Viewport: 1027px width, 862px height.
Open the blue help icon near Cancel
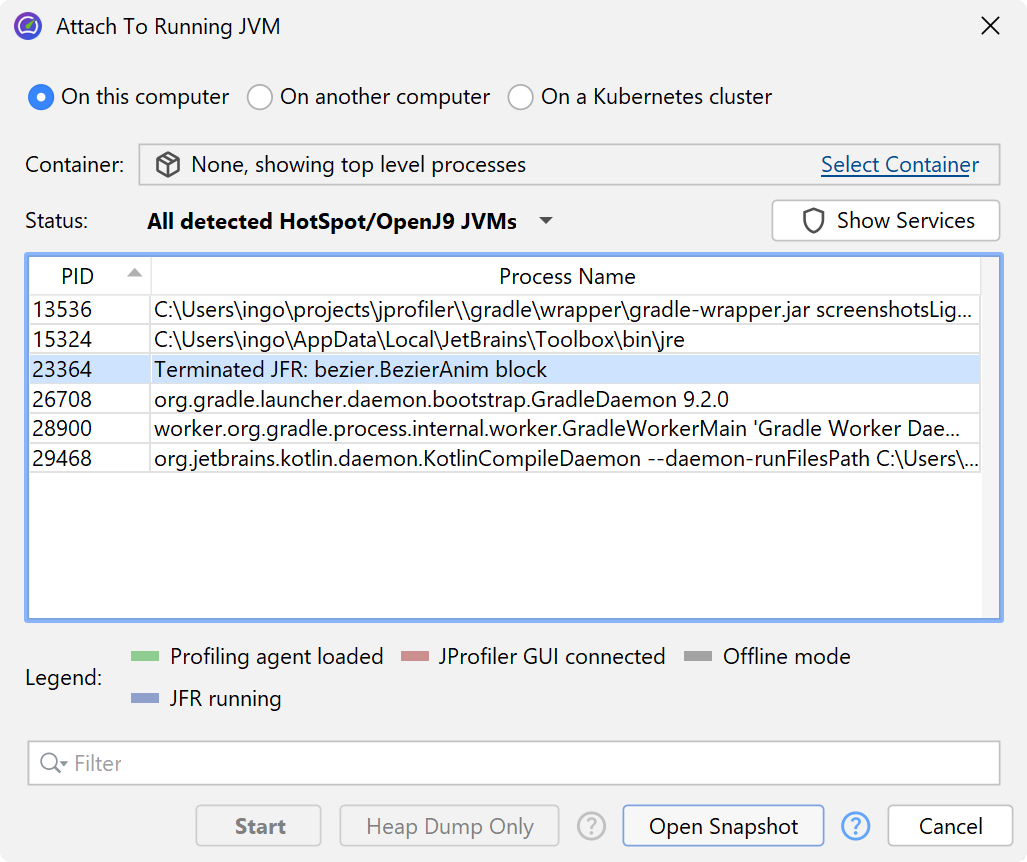pyautogui.click(x=856, y=826)
